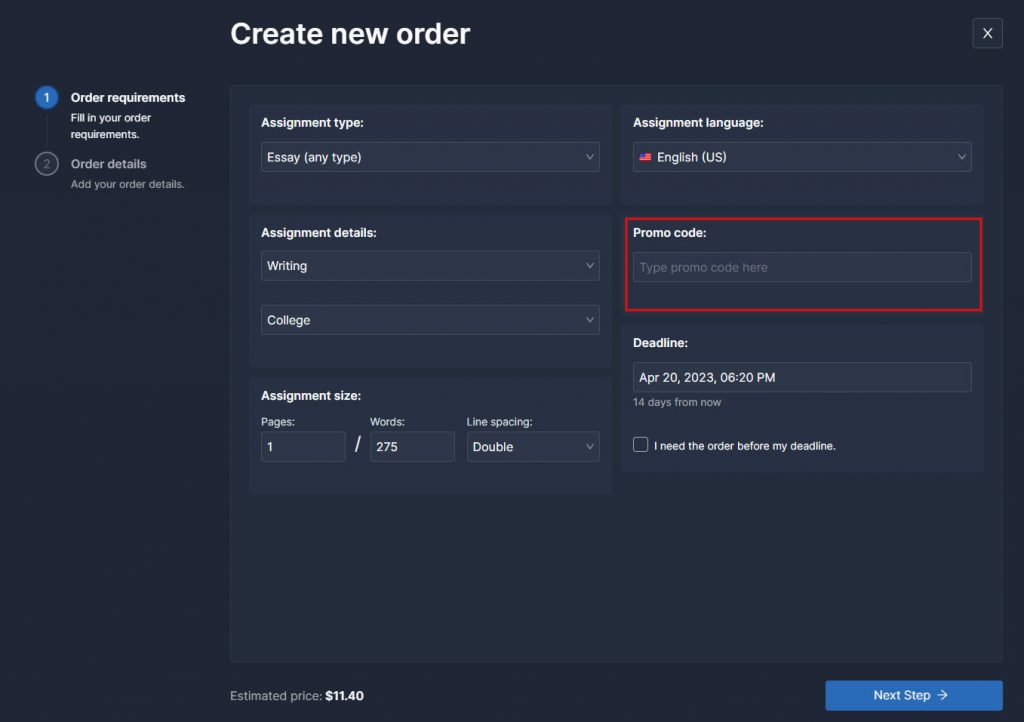
Task: Expand the College academic level dropdown
Action: [430, 320]
